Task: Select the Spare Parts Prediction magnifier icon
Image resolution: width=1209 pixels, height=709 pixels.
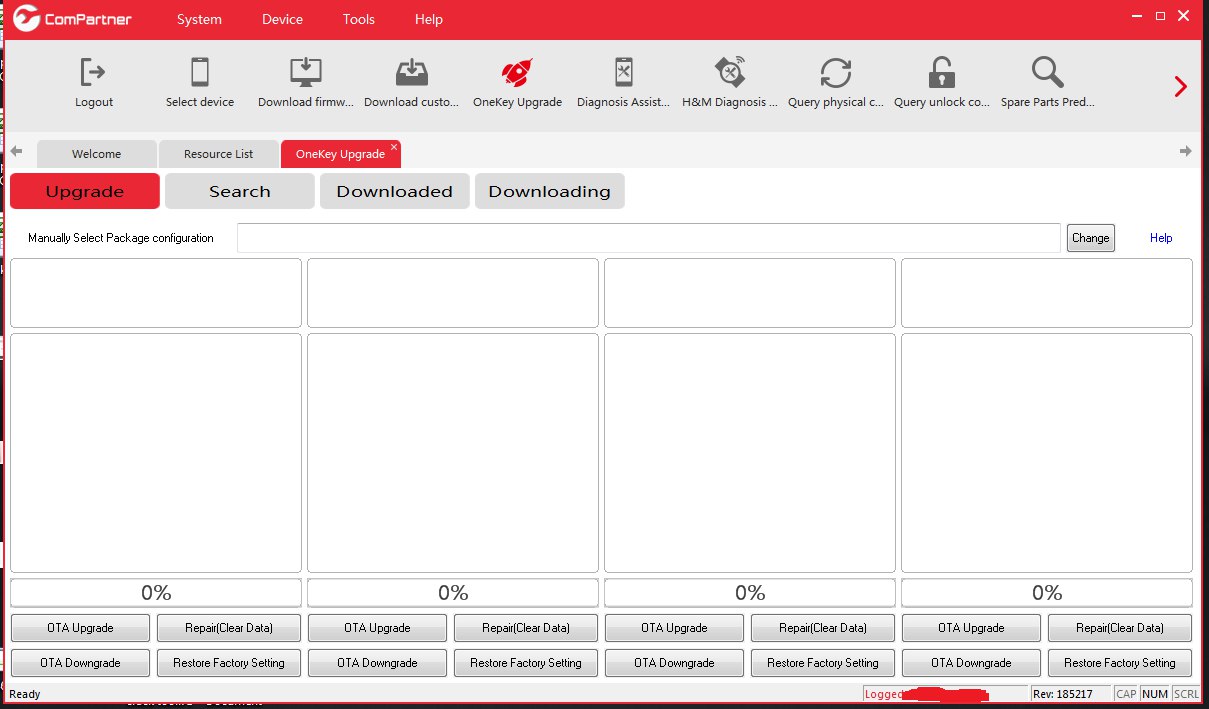Action: pyautogui.click(x=1047, y=82)
